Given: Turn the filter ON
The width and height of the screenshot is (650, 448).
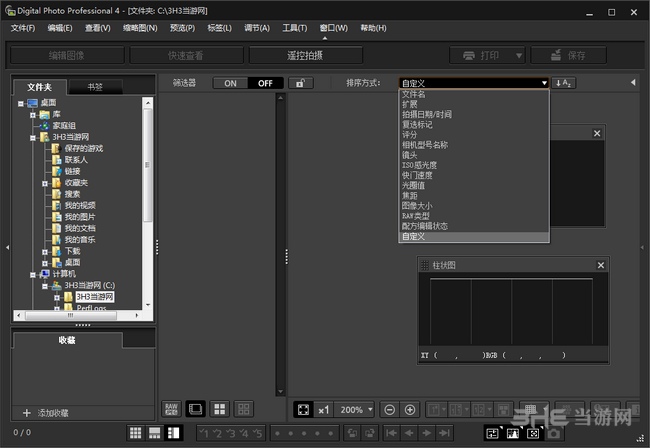Looking at the screenshot, I should coord(230,83).
